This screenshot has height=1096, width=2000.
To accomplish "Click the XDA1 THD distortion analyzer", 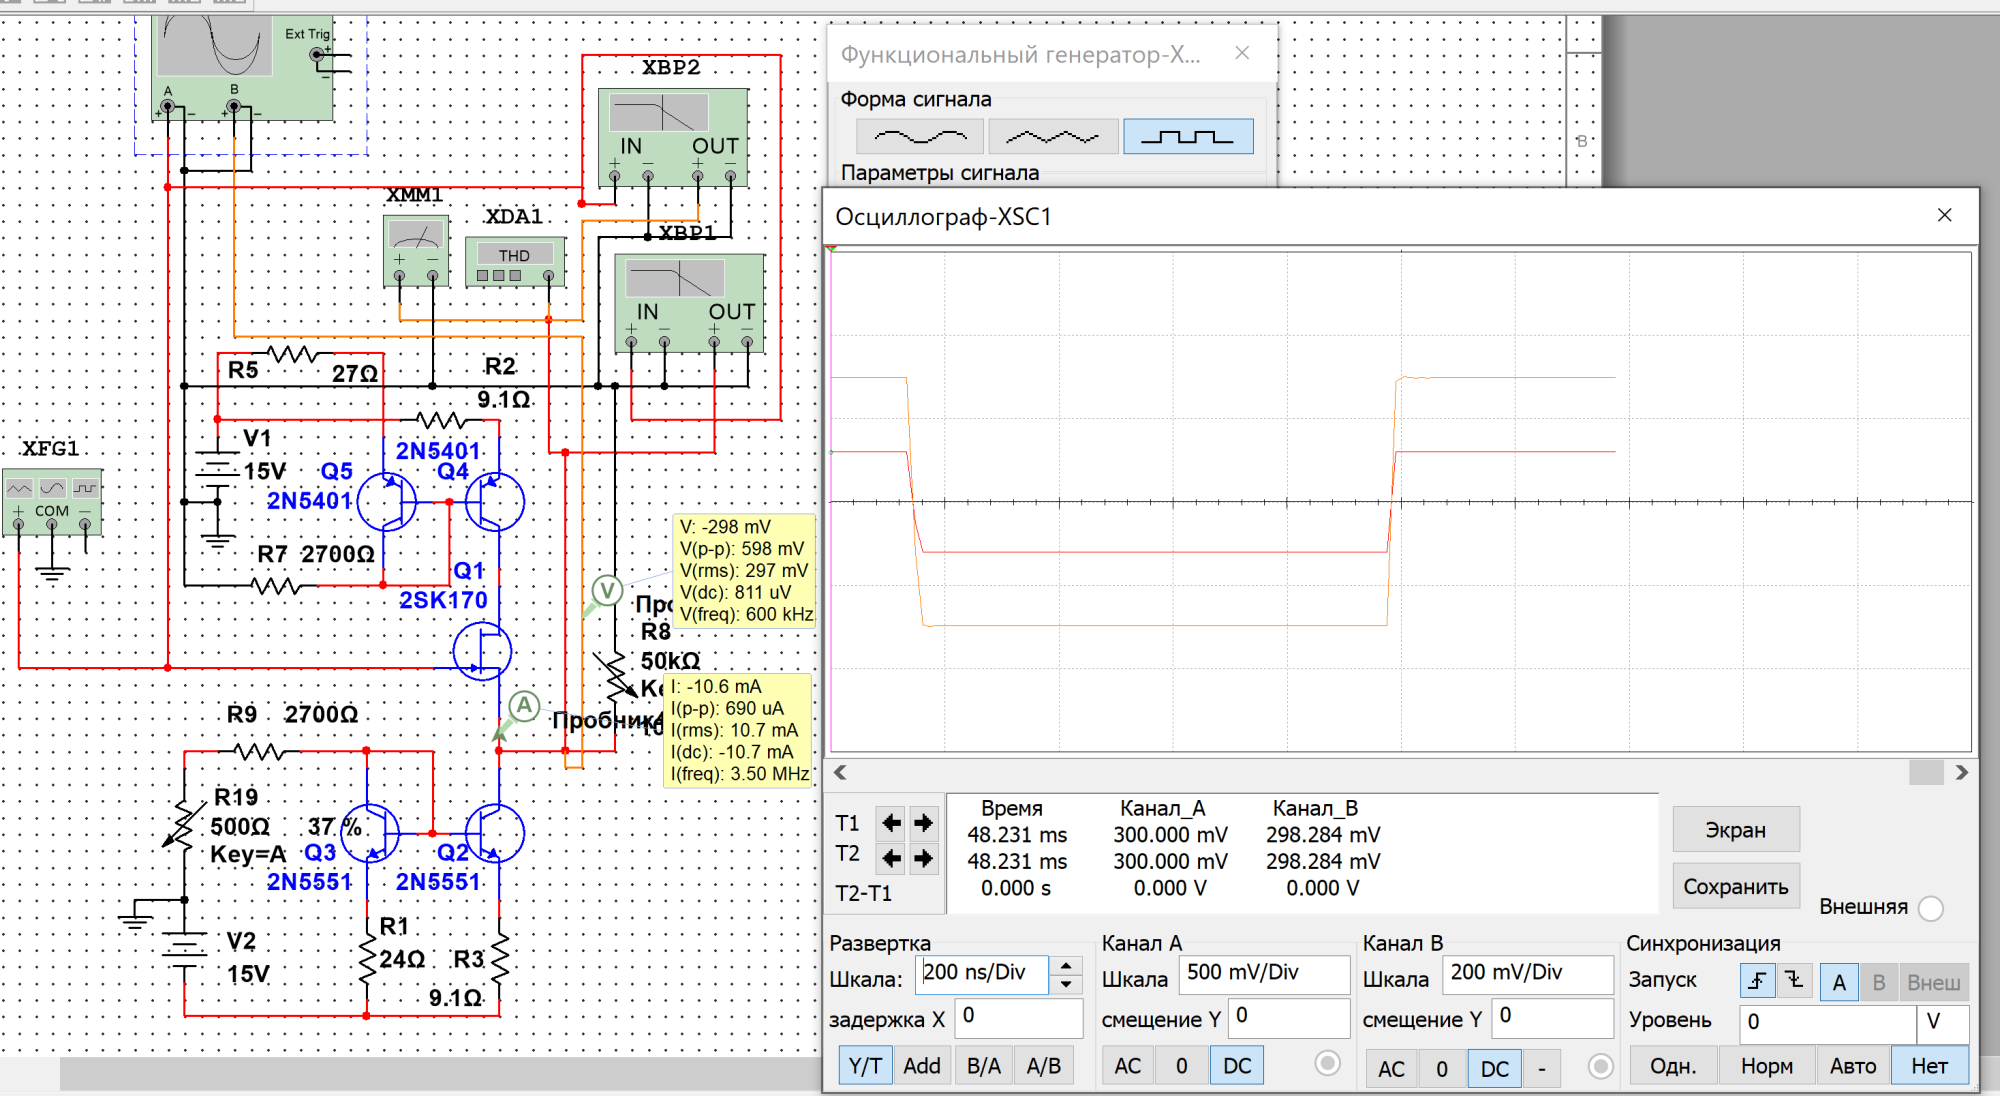I will coord(515,262).
